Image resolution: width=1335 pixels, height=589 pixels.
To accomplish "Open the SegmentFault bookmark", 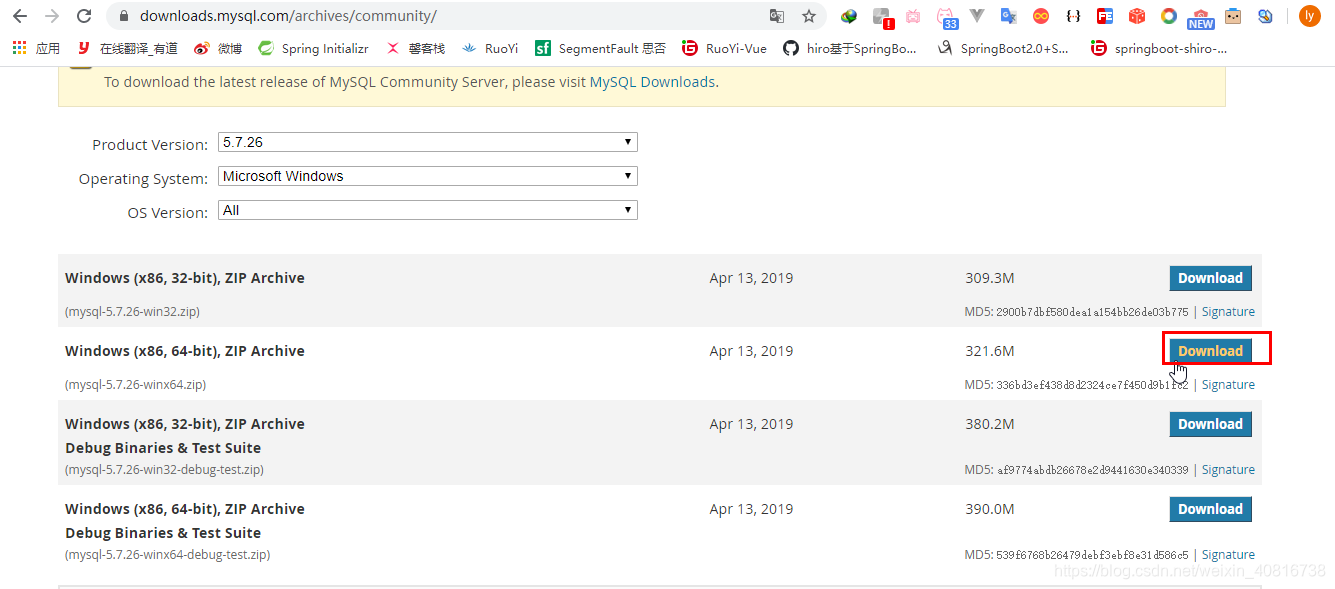I will [x=600, y=48].
